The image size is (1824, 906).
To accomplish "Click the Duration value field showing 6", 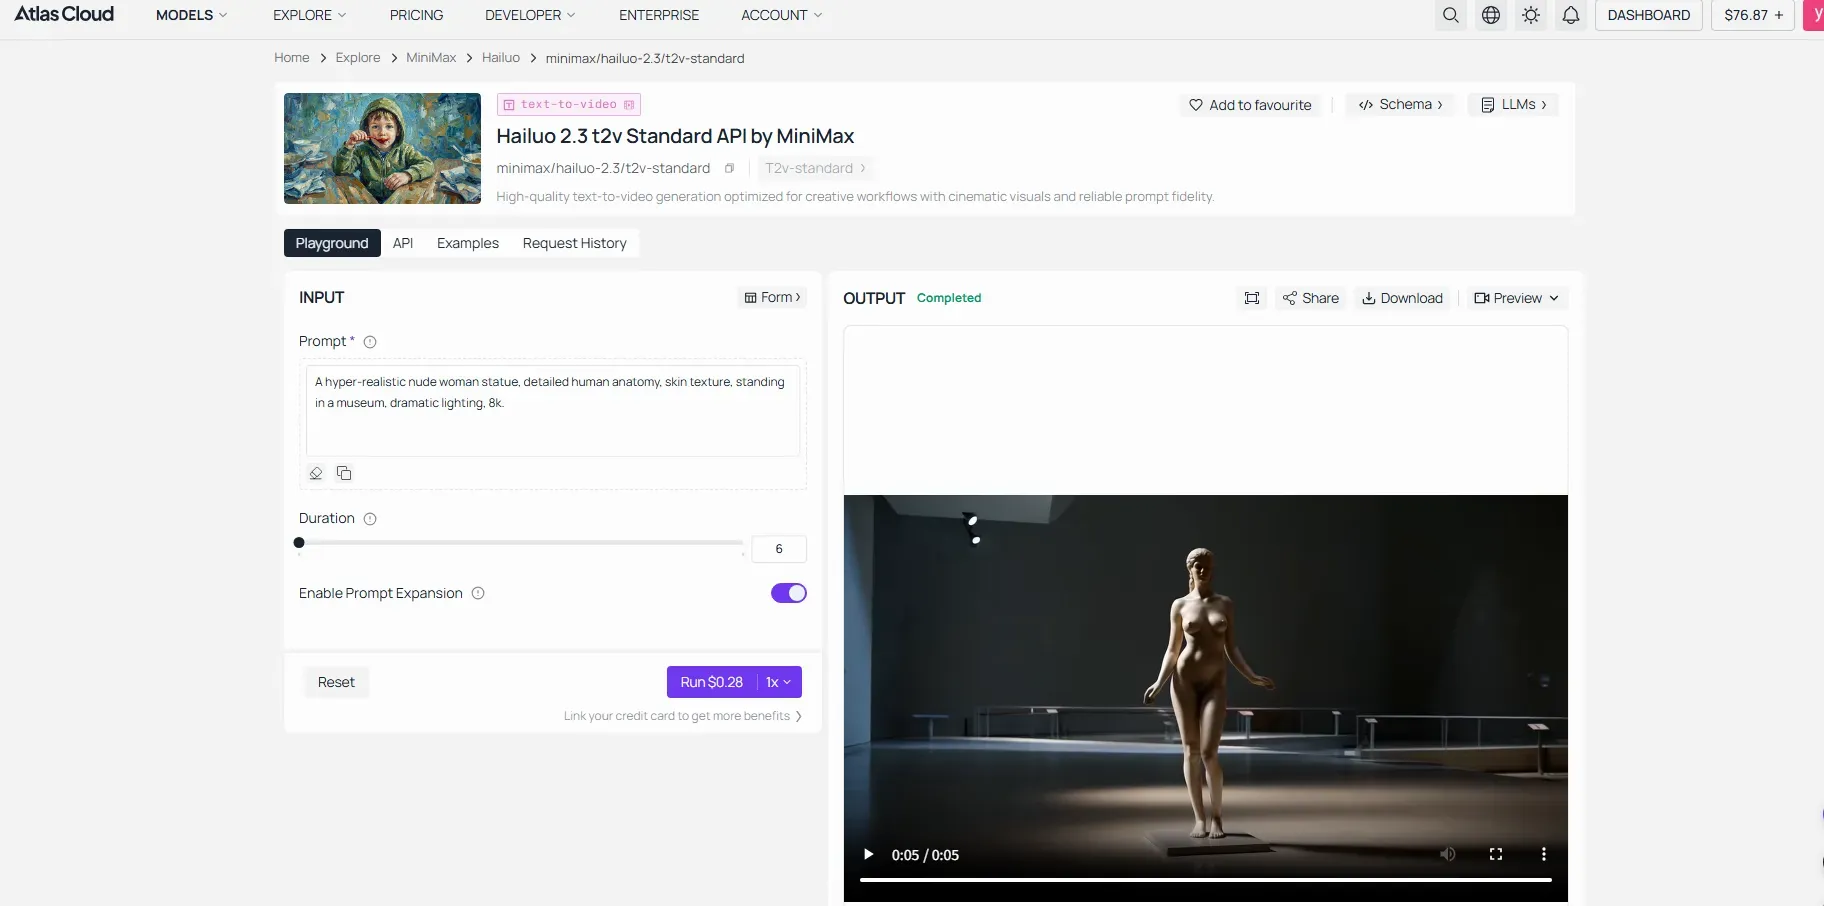I will click(x=779, y=549).
